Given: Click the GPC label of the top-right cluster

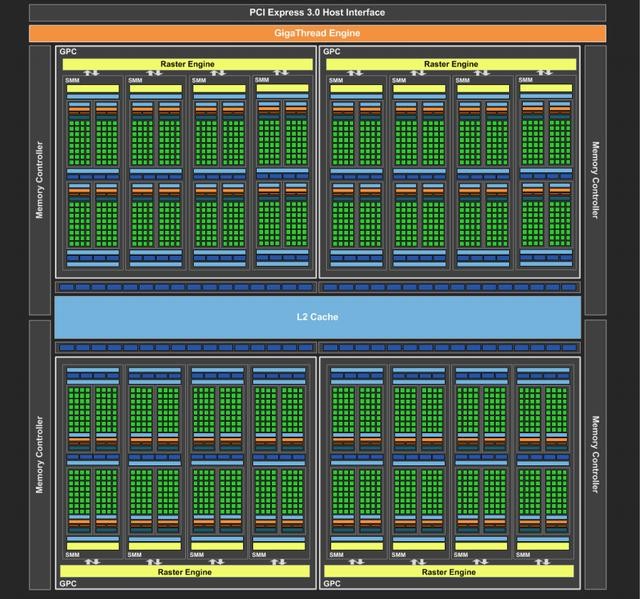Looking at the screenshot, I should 331,51.
